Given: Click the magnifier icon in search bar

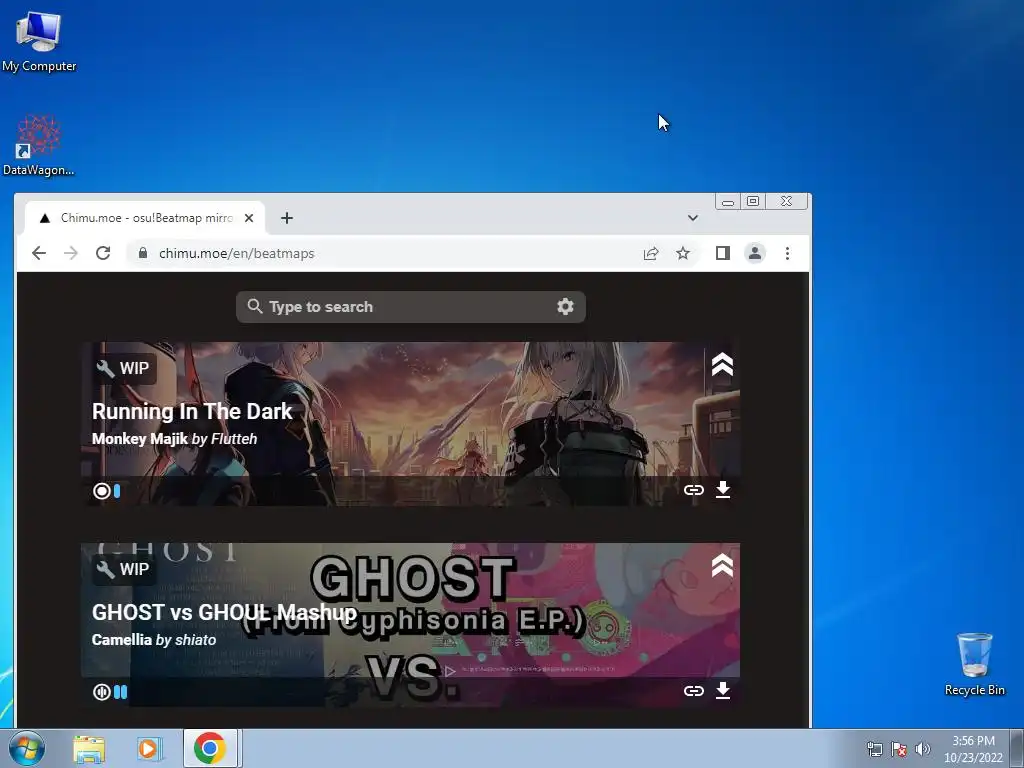Looking at the screenshot, I should tap(255, 306).
